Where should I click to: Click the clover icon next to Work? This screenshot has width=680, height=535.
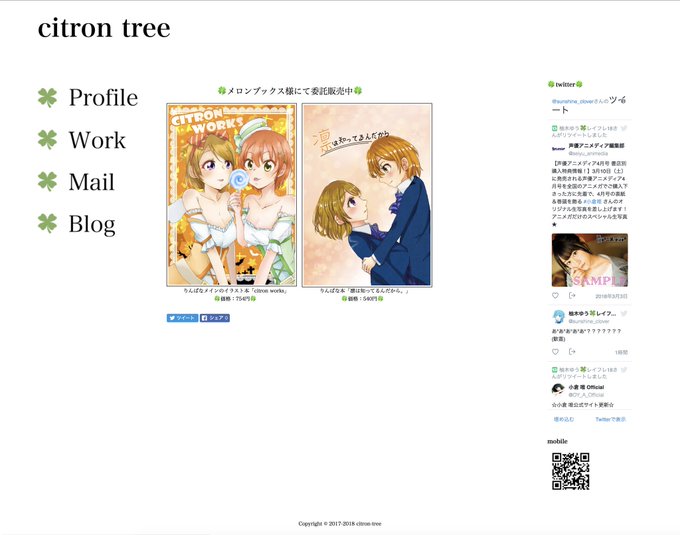47,140
